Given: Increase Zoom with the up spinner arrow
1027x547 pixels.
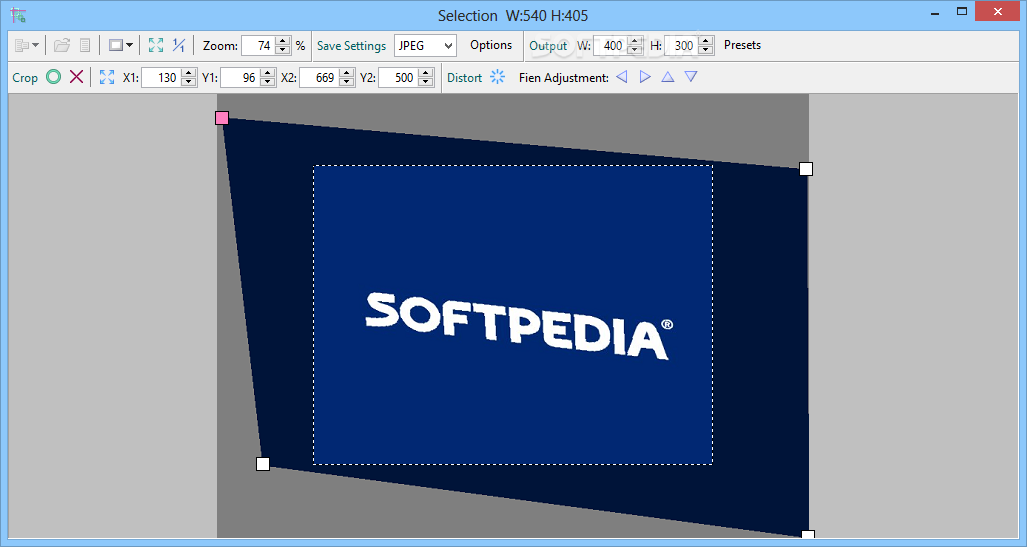Looking at the screenshot, I should tap(283, 41).
